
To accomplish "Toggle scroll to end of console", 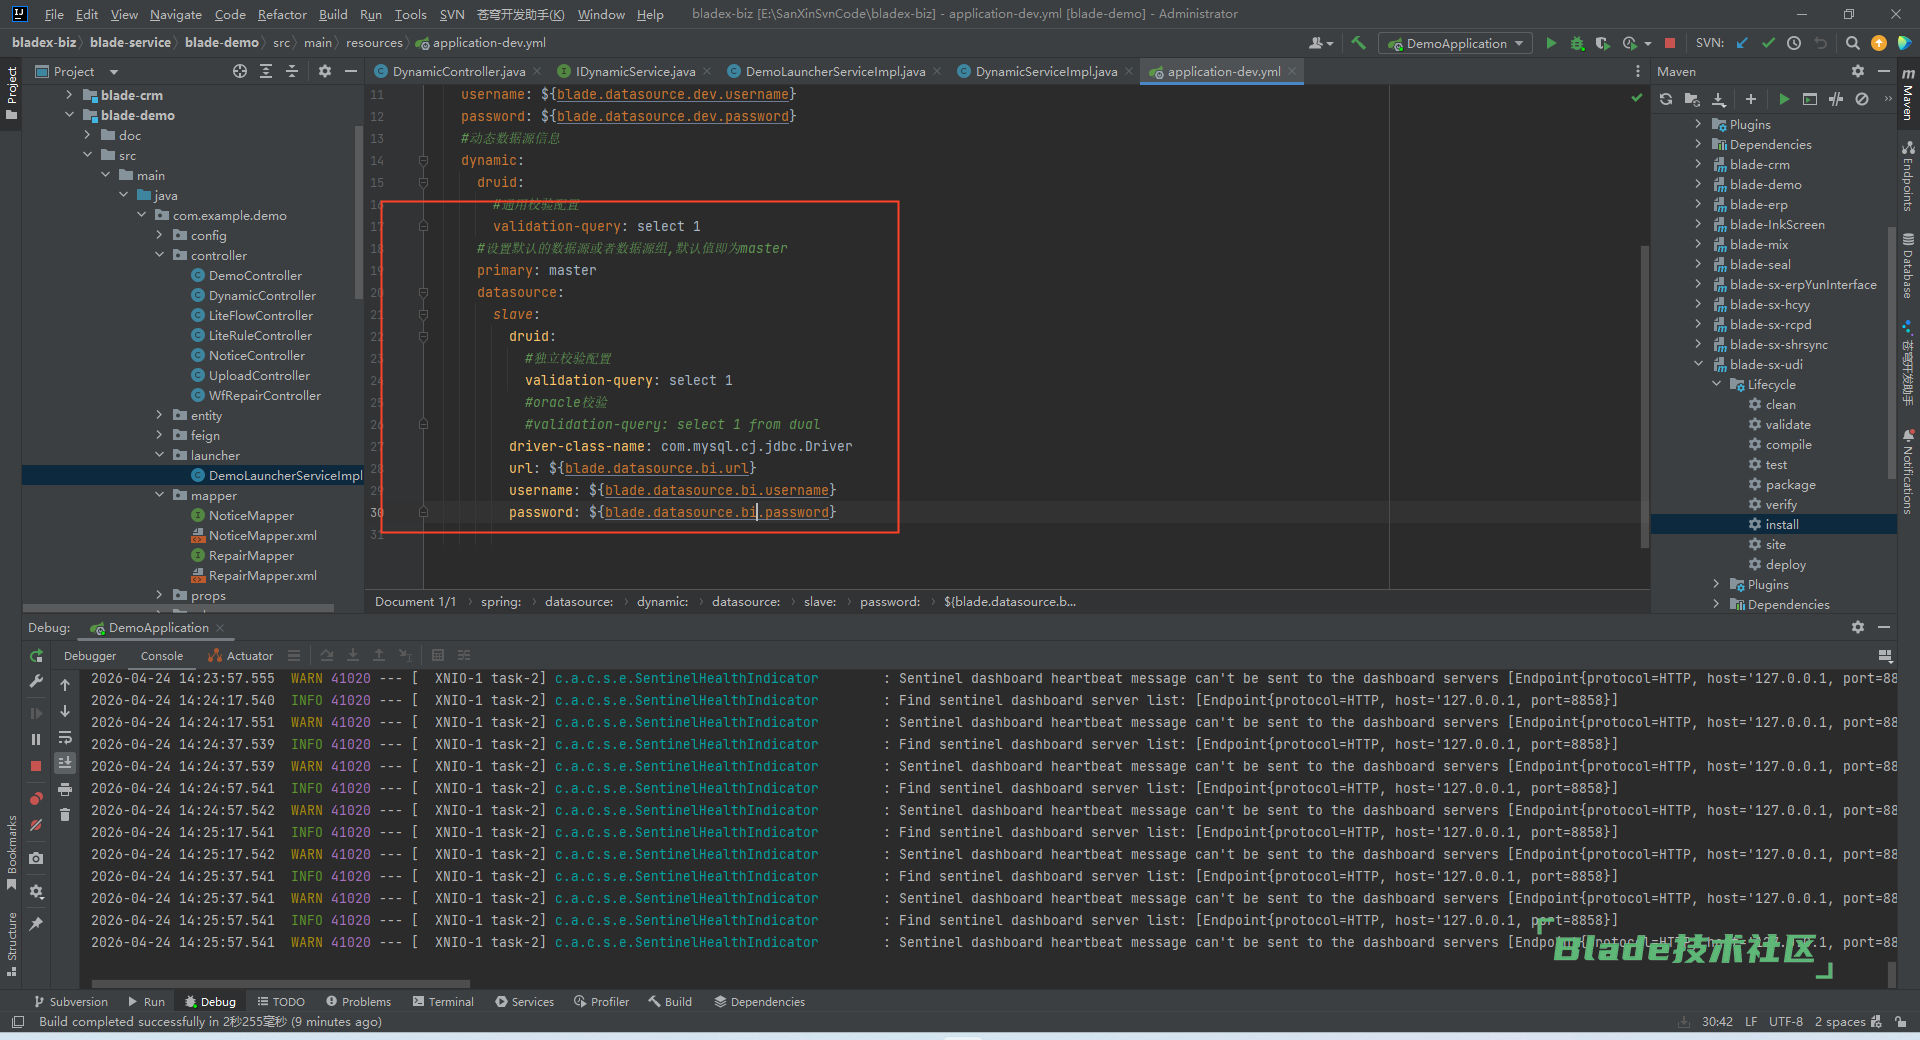I will [x=65, y=763].
